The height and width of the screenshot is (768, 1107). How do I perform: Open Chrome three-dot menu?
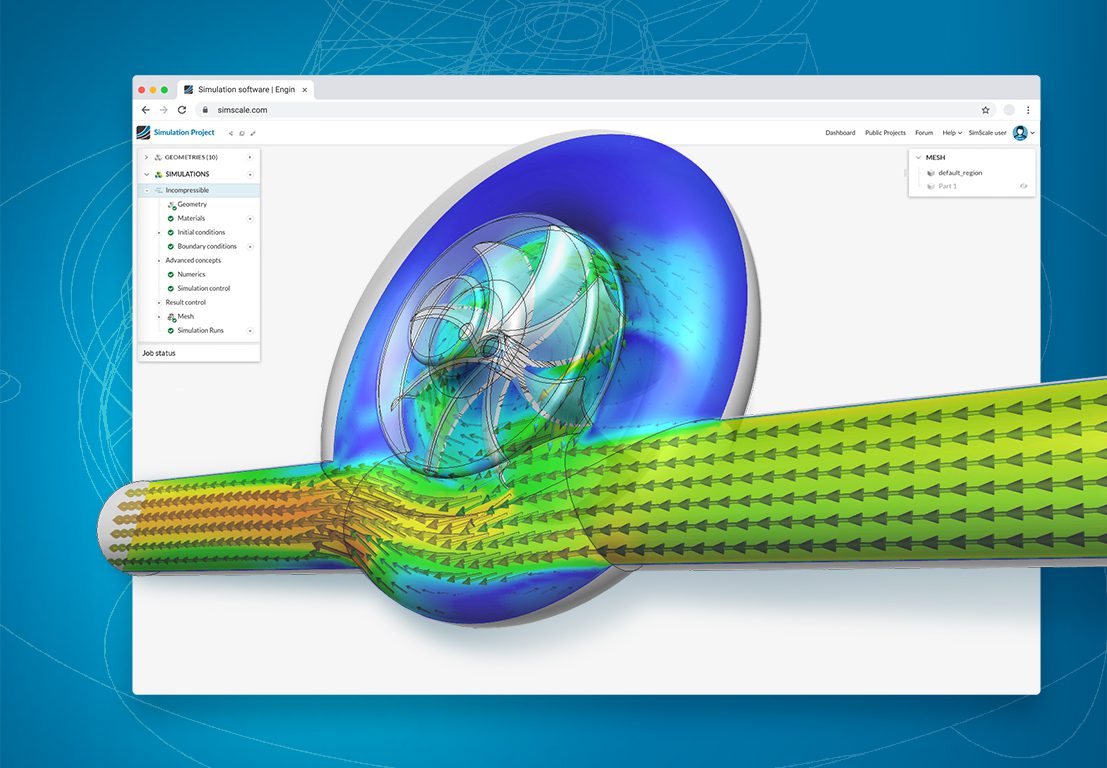click(1028, 110)
